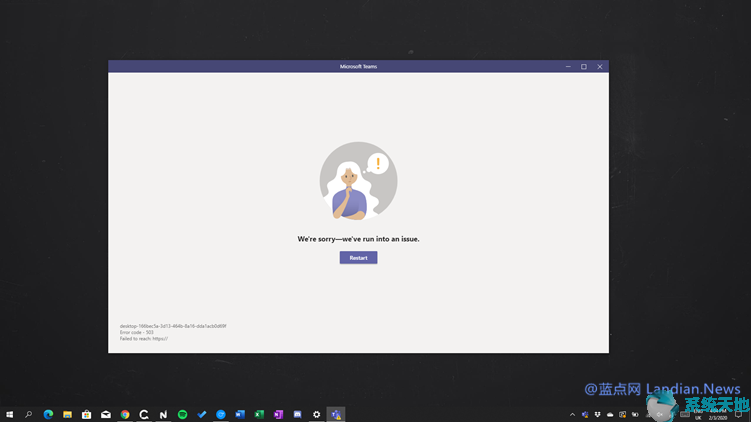This screenshot has height=422, width=751.
Task: Open Dropbox tray icon
Action: (597, 414)
